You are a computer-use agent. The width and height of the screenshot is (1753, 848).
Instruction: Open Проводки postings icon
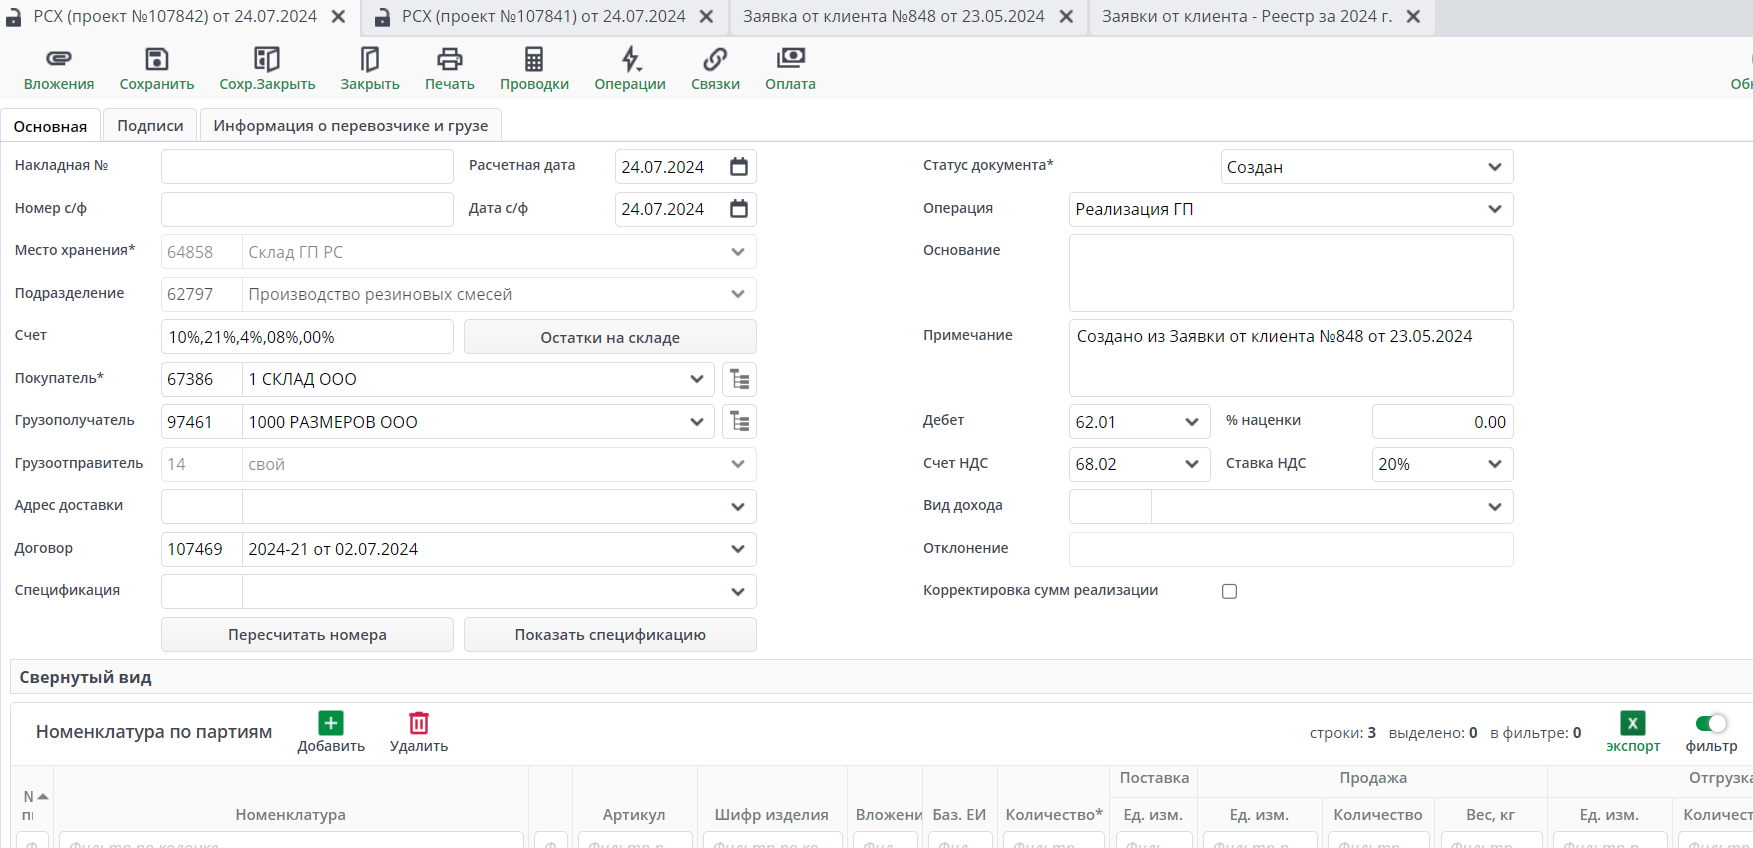(534, 60)
